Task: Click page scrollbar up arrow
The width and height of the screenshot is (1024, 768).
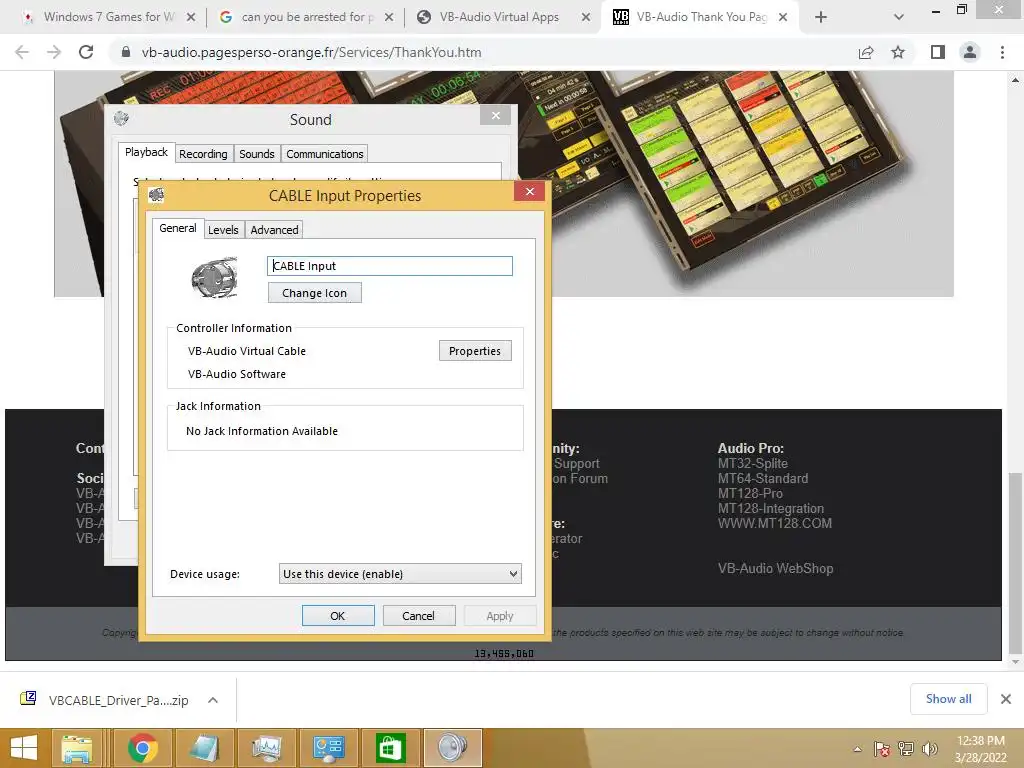Action: tap(1015, 80)
